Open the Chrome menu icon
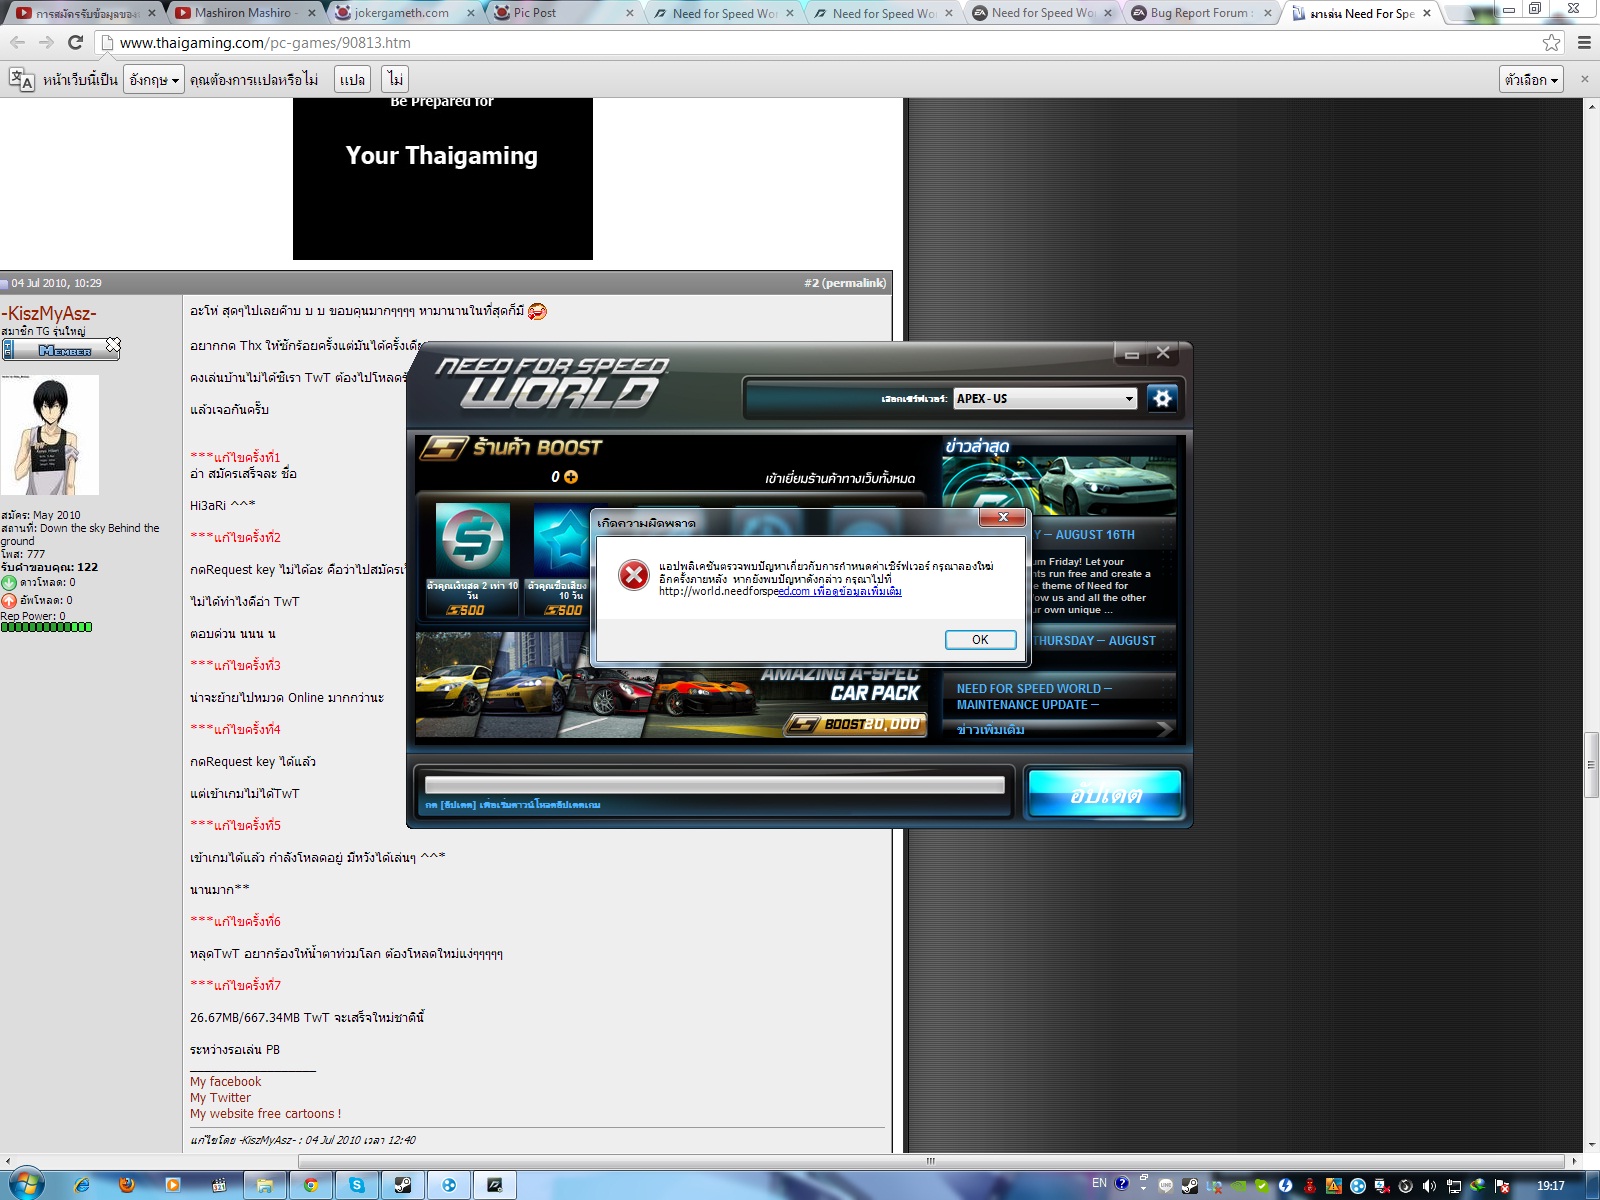 click(x=1584, y=42)
